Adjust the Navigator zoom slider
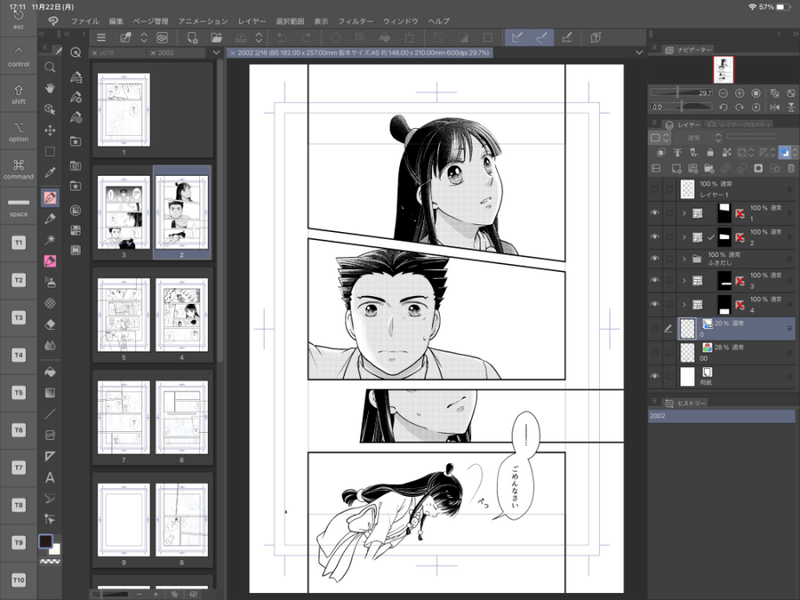This screenshot has height=600, width=800. tap(682, 93)
